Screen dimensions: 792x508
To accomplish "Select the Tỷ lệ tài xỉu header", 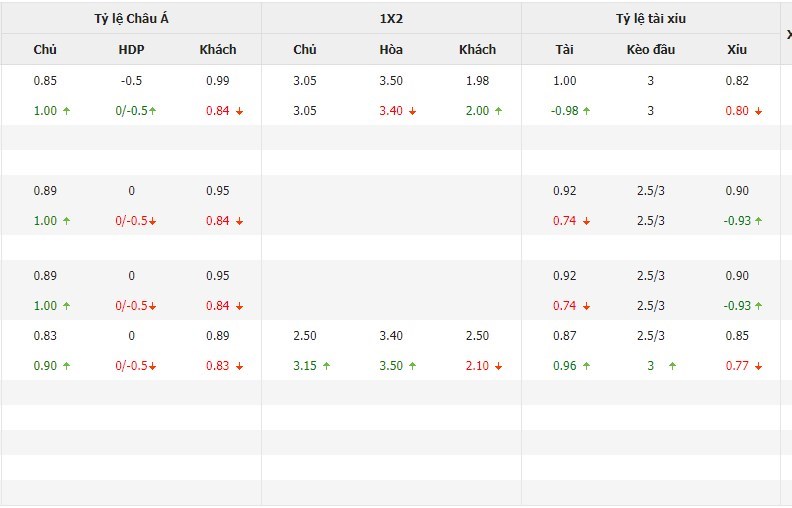I will pyautogui.click(x=651, y=18).
